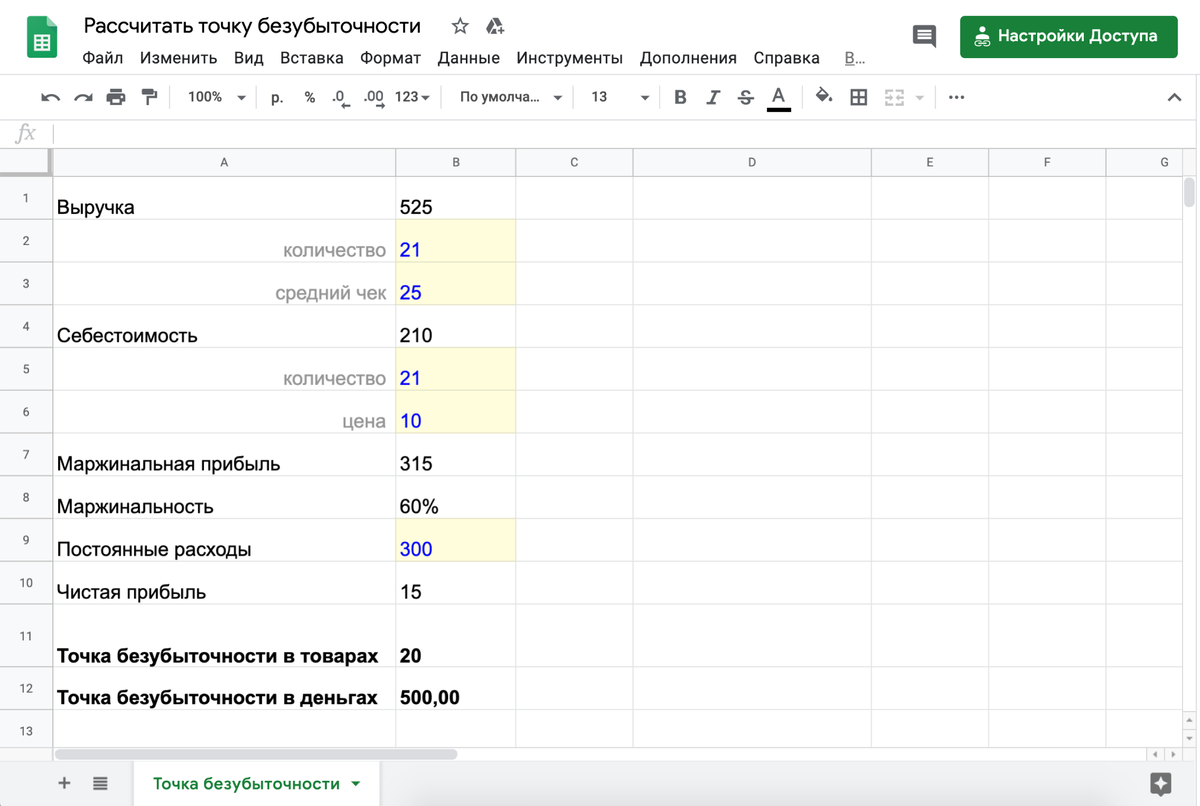The image size is (1200, 806).
Task: Open the sheet tab dropdown arrow
Action: [x=356, y=784]
